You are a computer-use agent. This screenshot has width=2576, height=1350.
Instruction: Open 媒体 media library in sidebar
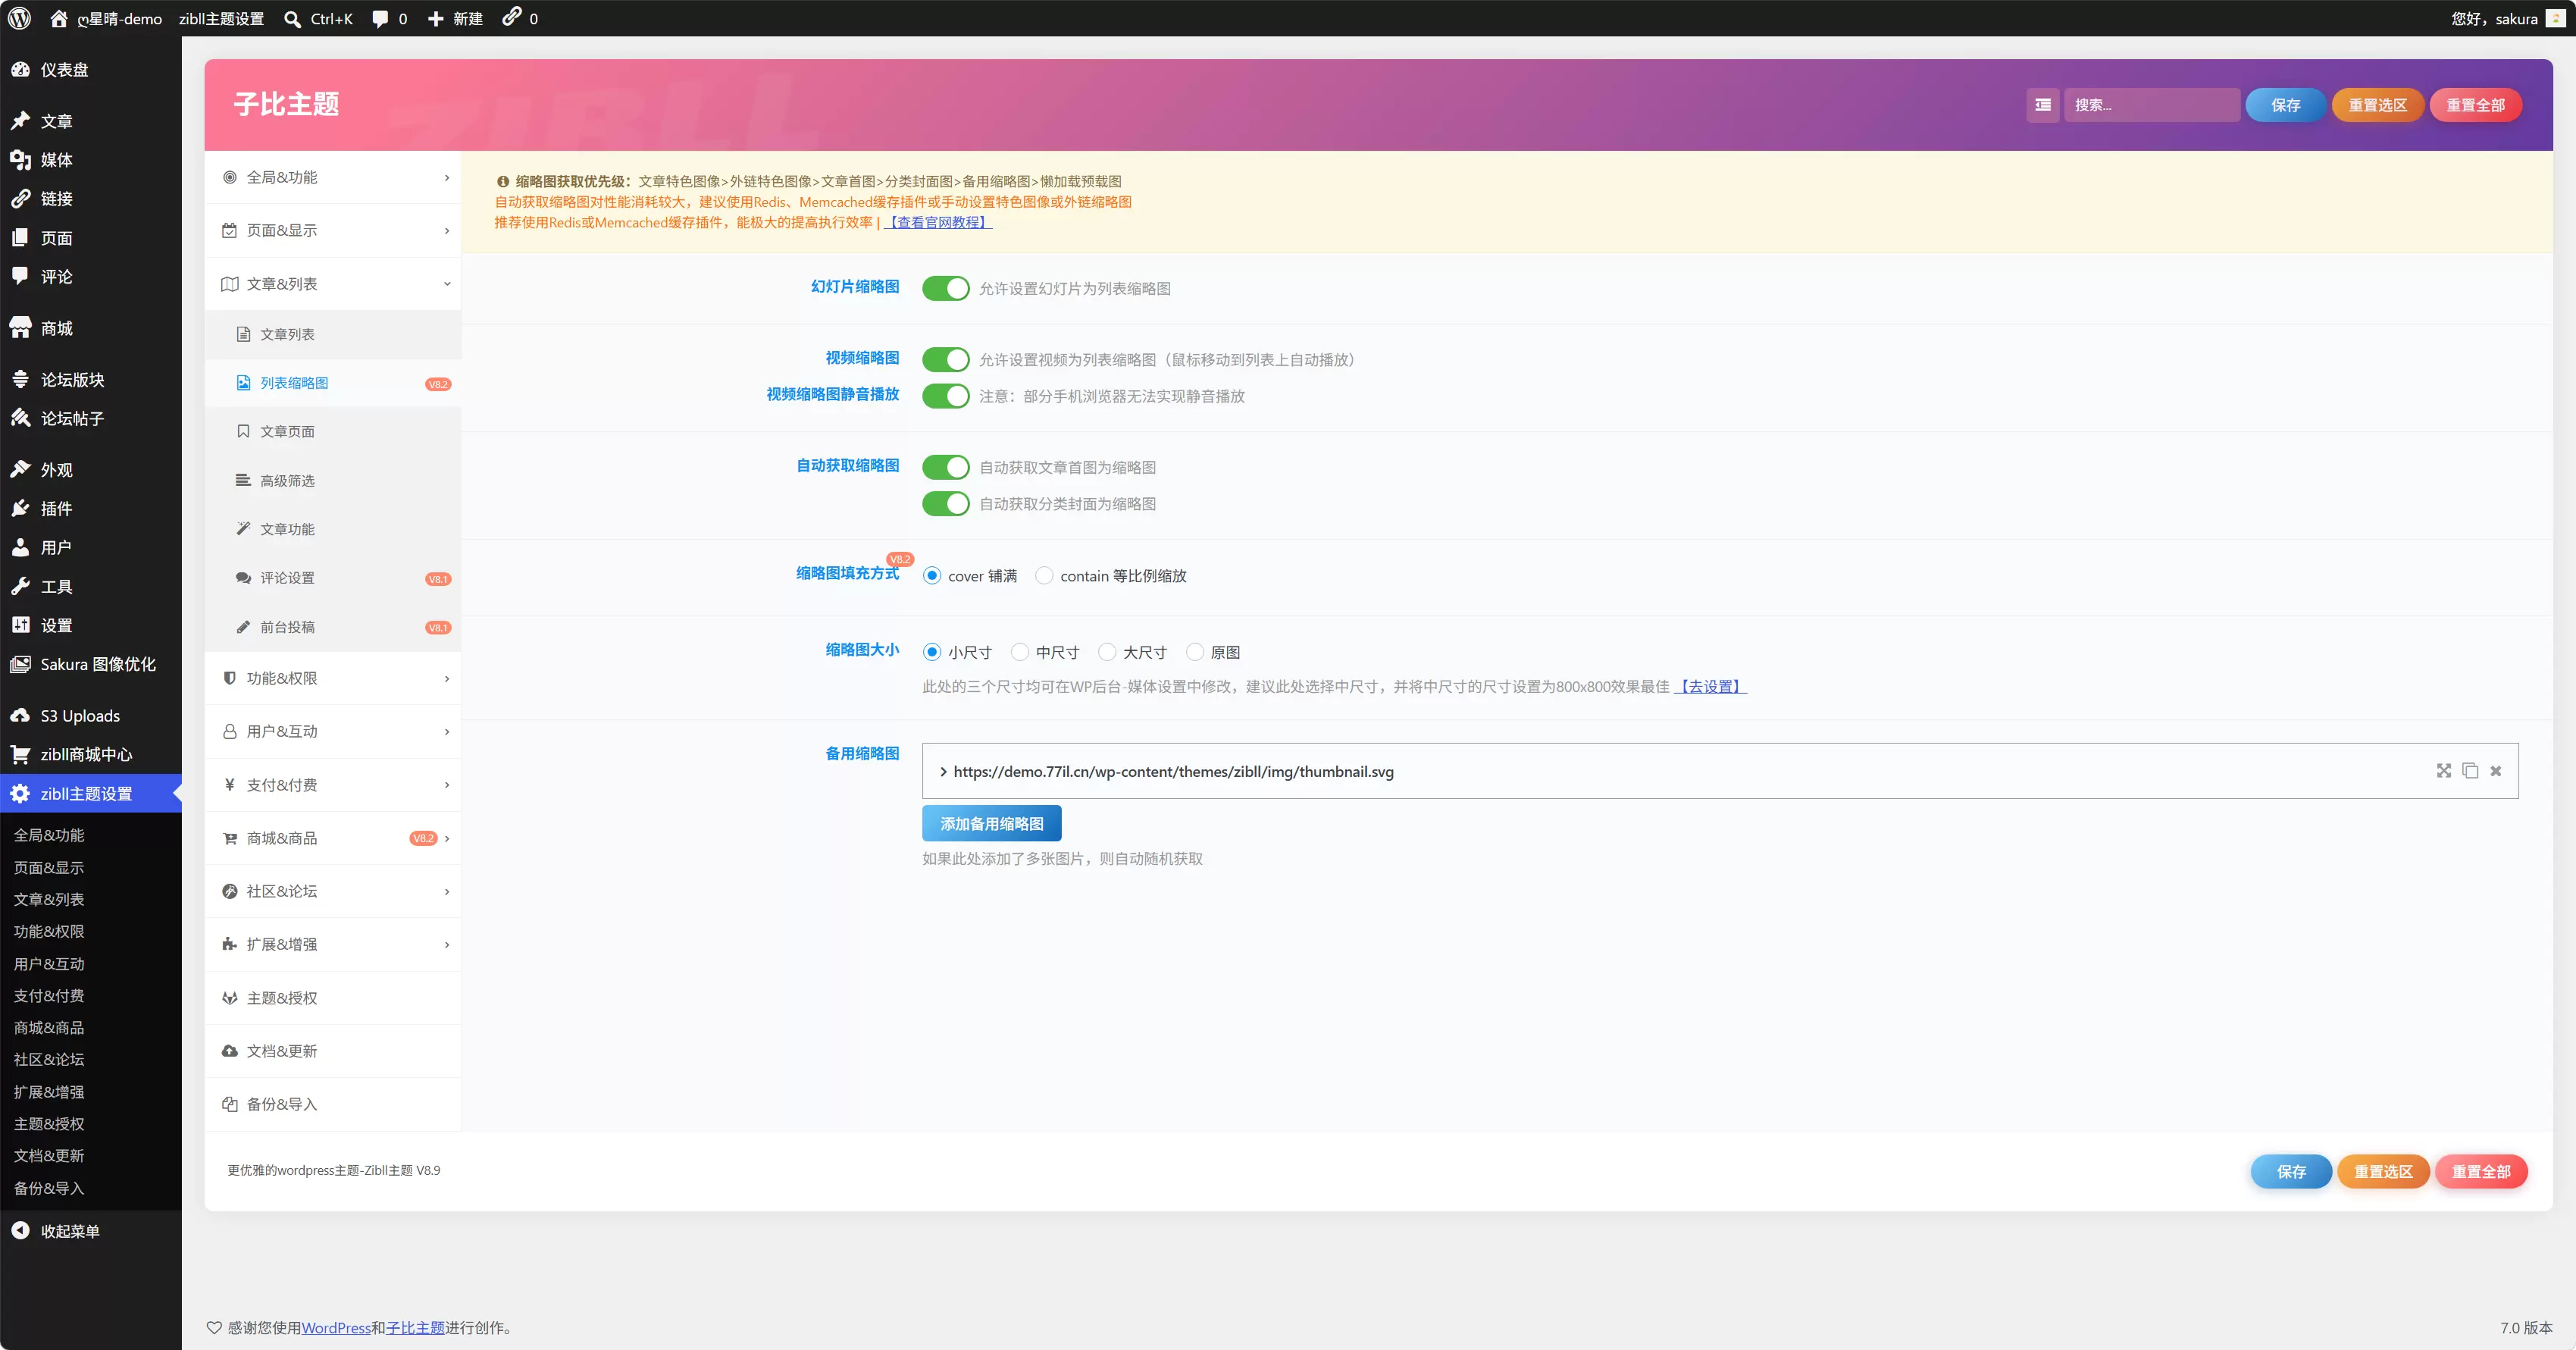pyautogui.click(x=91, y=160)
